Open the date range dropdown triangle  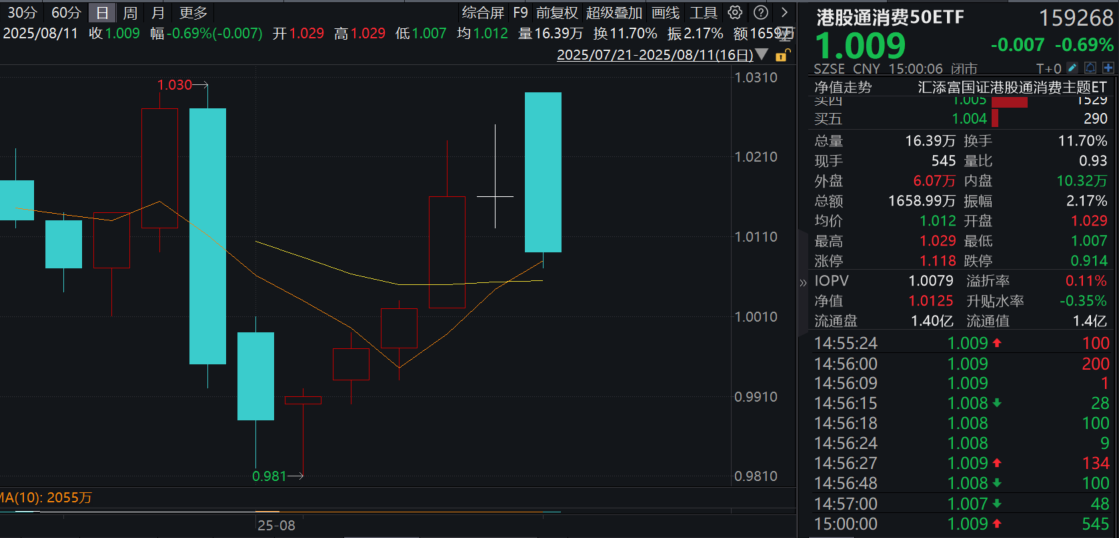pyautogui.click(x=762, y=55)
